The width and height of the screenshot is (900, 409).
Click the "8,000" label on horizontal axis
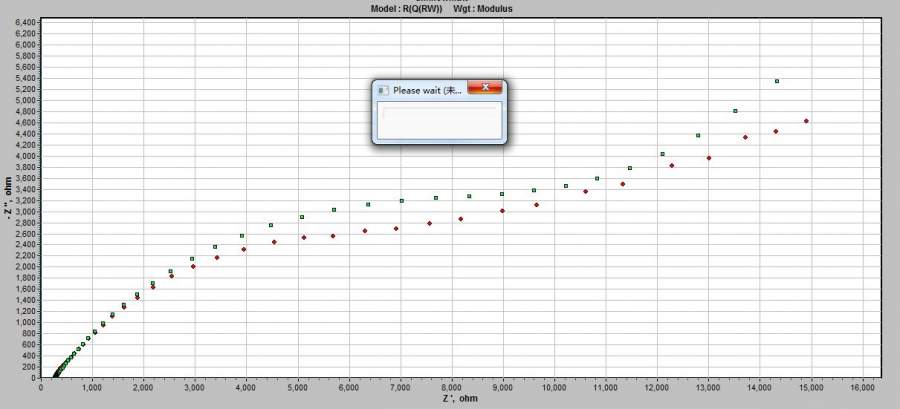(x=452, y=388)
